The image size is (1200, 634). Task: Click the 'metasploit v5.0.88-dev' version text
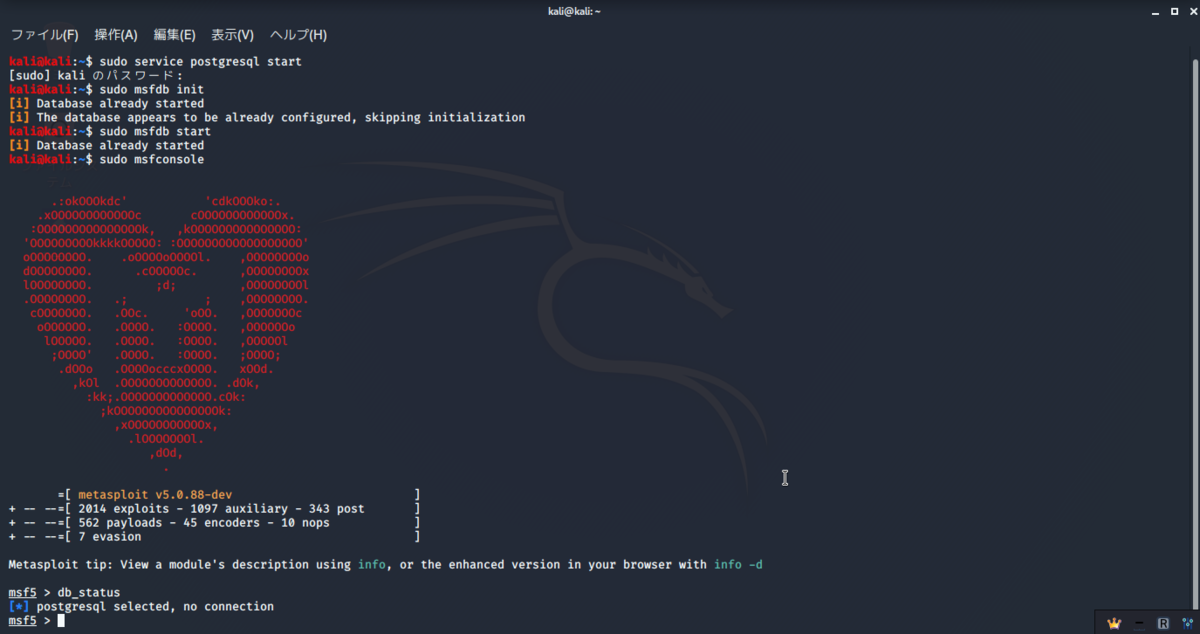(155, 495)
